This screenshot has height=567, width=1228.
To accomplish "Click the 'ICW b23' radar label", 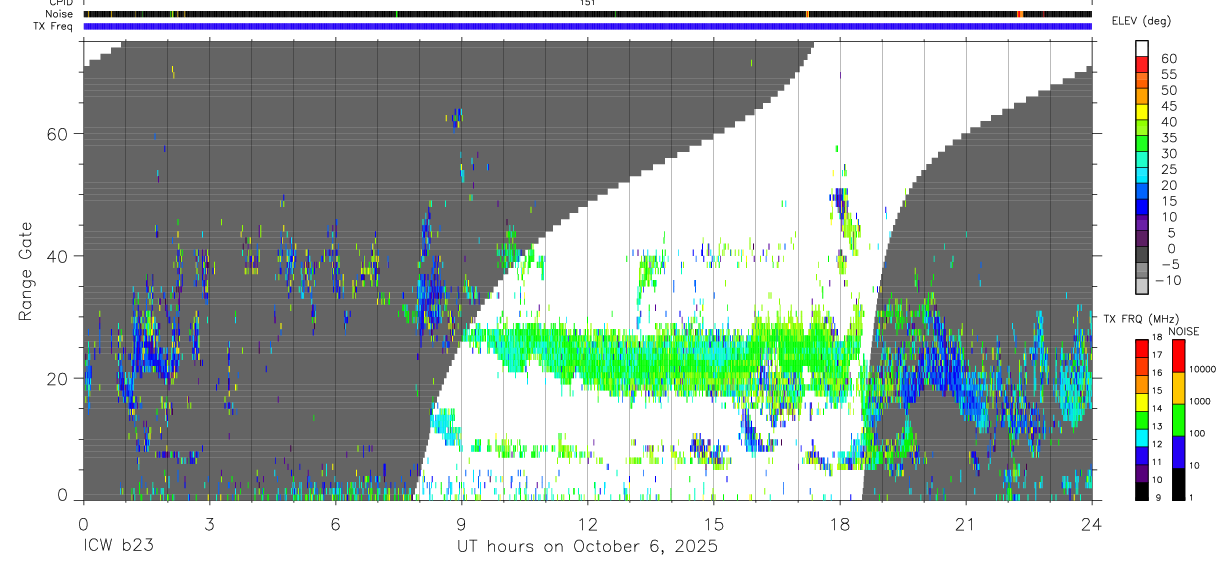I will (x=117, y=547).
